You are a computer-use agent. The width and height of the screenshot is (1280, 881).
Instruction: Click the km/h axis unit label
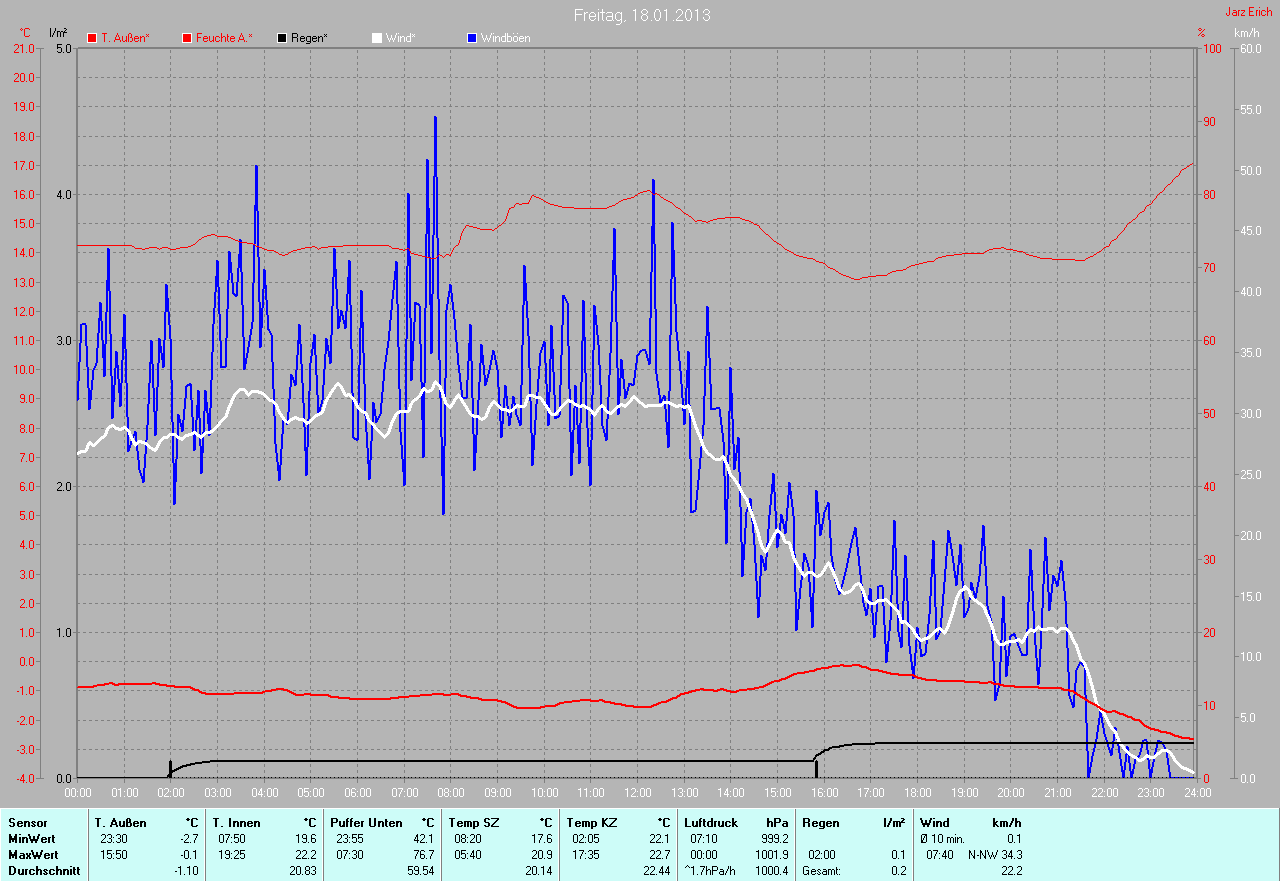[x=1246, y=33]
